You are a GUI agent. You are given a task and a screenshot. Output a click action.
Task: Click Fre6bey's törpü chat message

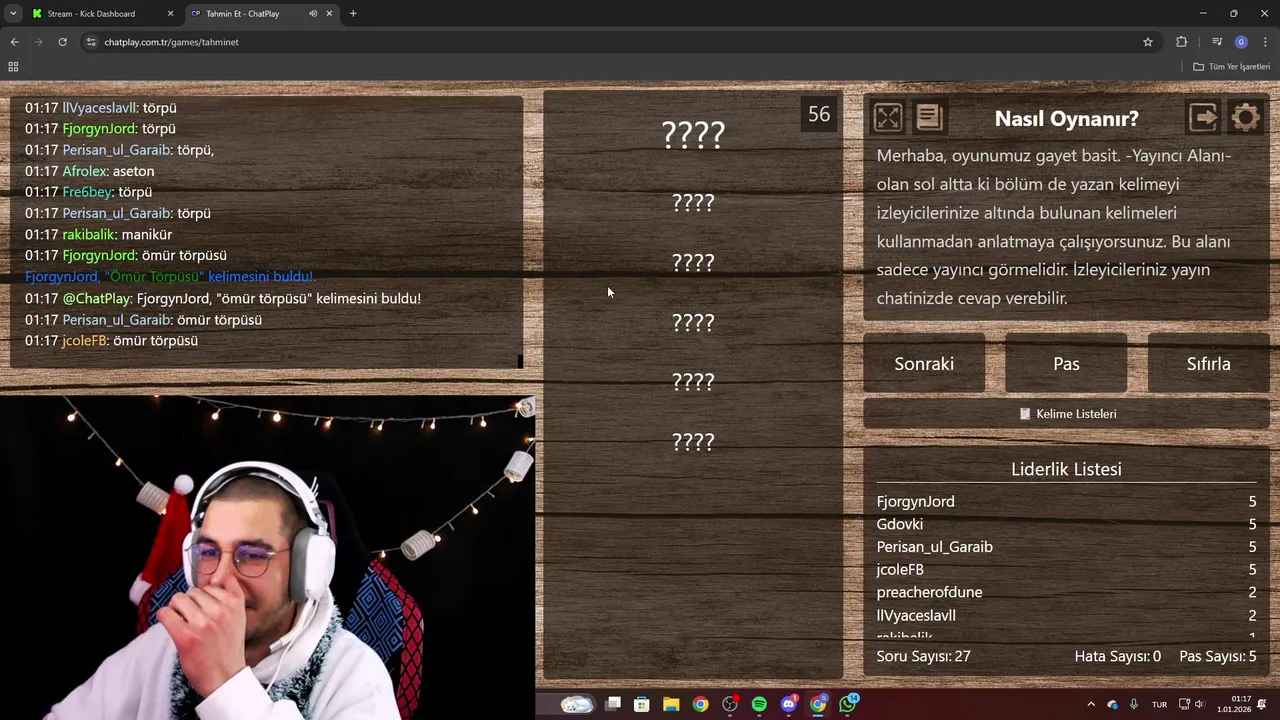click(89, 192)
